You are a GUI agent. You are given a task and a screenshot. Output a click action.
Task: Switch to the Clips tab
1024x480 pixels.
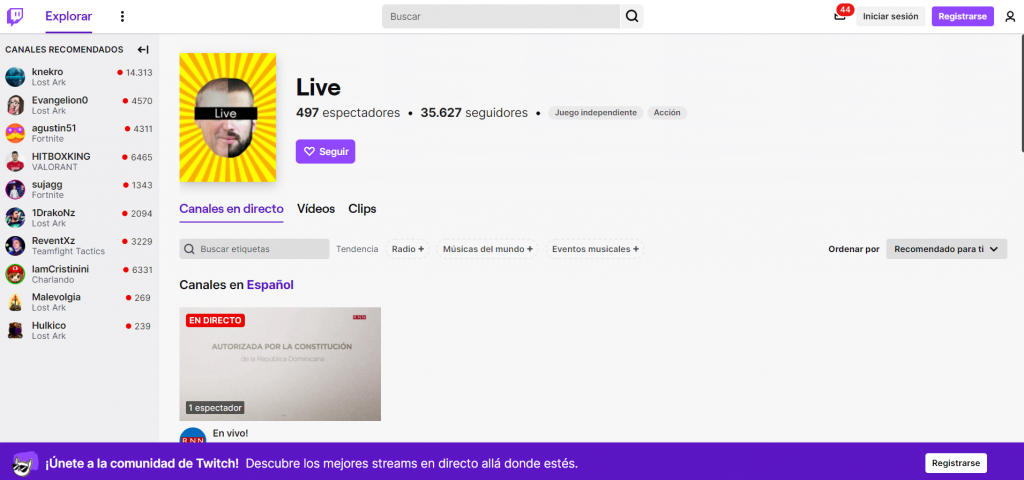click(x=362, y=209)
